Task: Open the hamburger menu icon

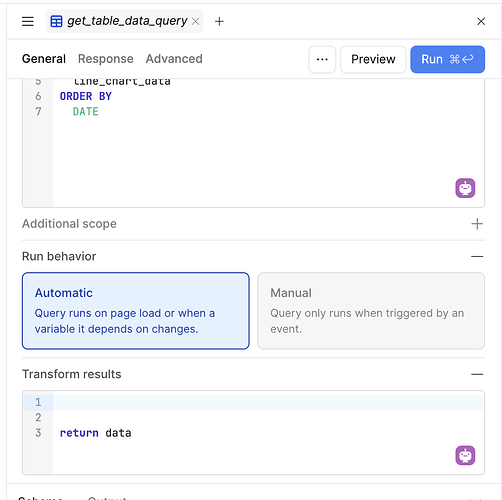Action: pos(28,21)
